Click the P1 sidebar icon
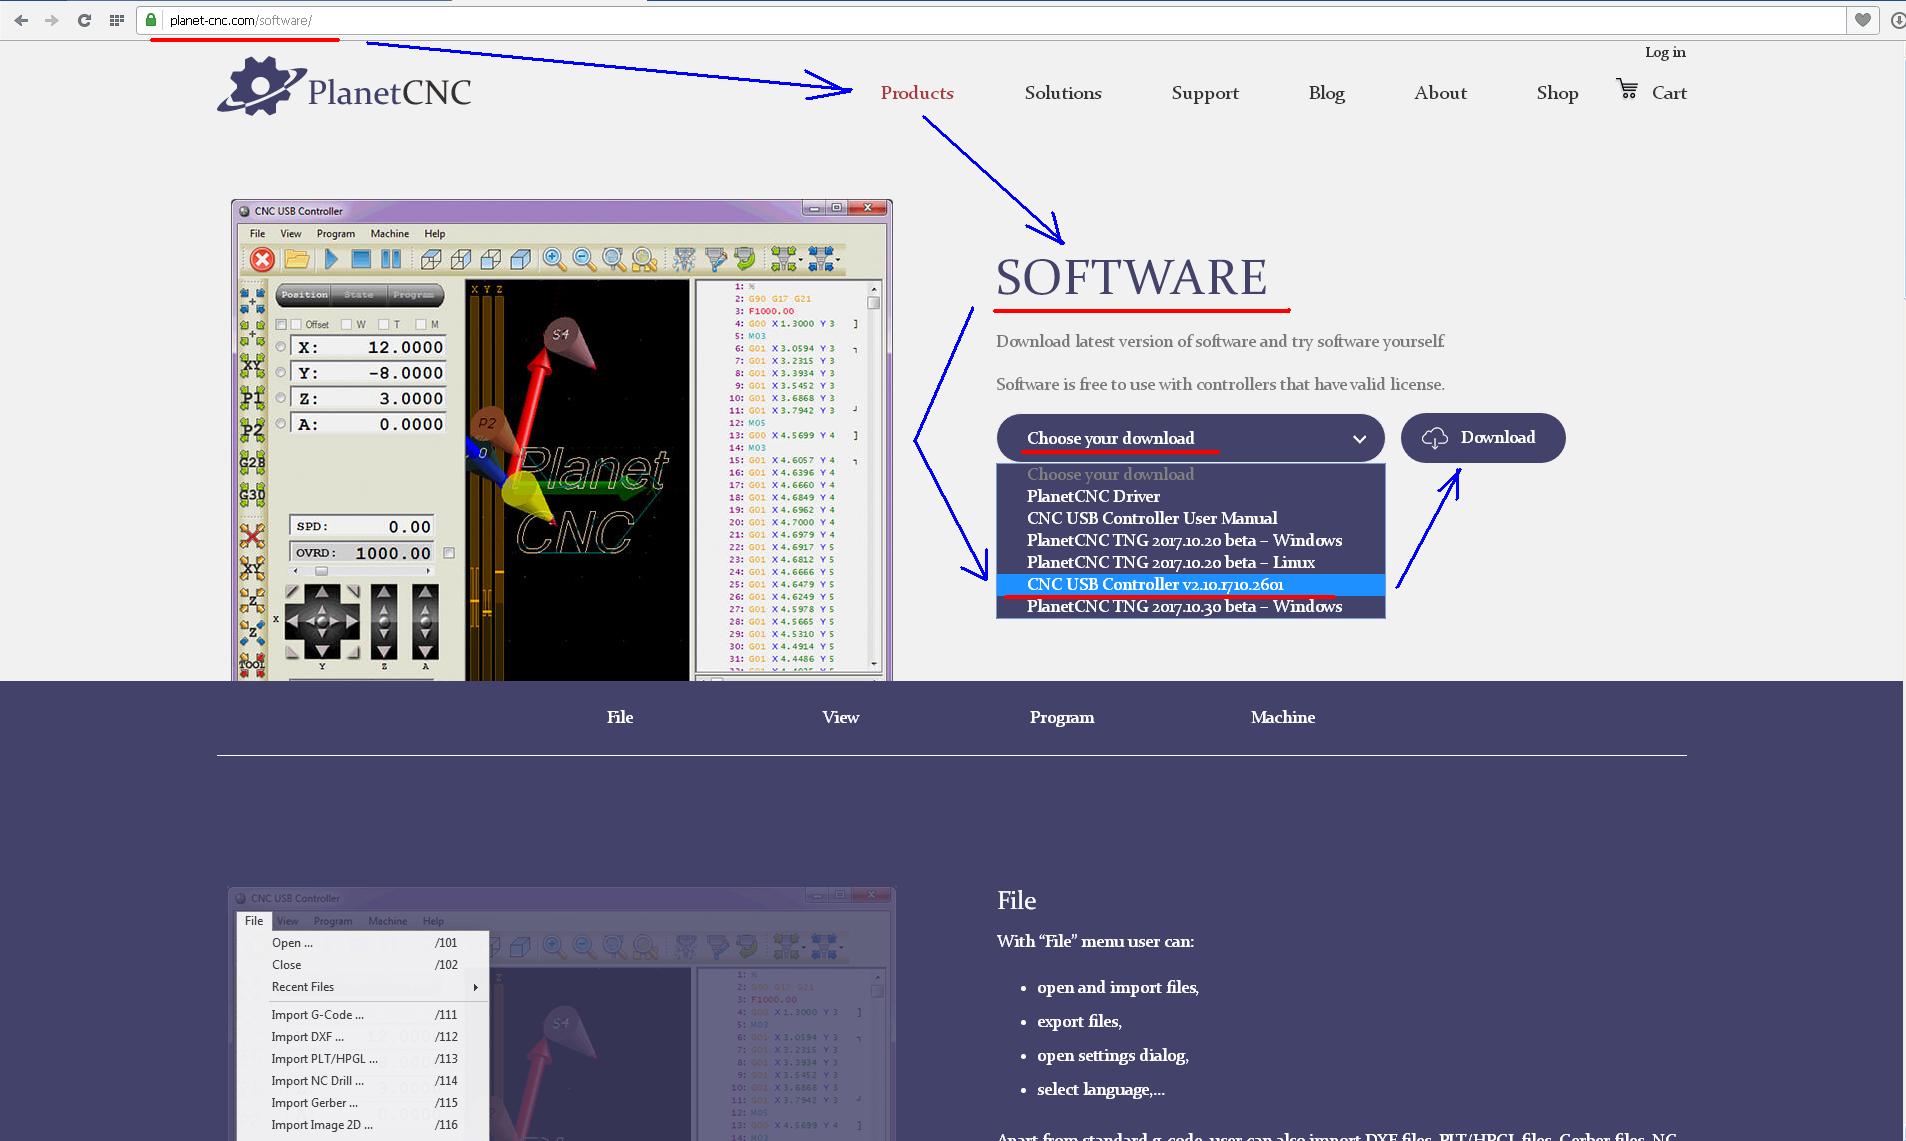Image resolution: width=1906 pixels, height=1141 pixels. [252, 398]
